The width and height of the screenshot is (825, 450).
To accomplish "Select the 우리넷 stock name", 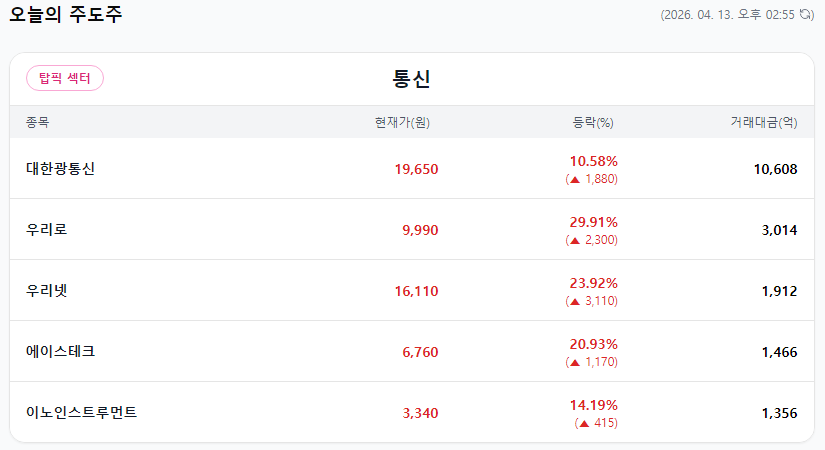I will [x=46, y=291].
